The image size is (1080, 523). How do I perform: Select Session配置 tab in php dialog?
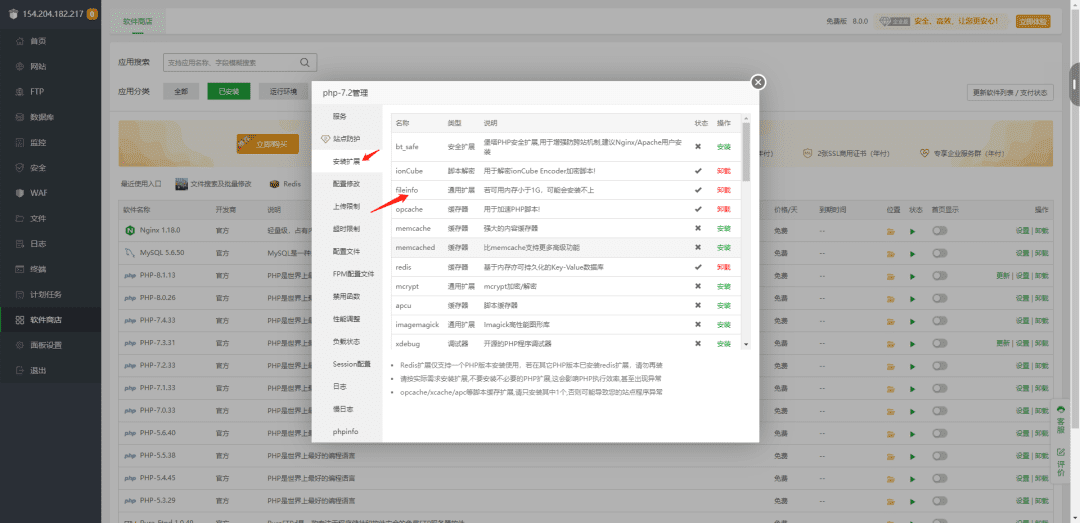[x=347, y=364]
